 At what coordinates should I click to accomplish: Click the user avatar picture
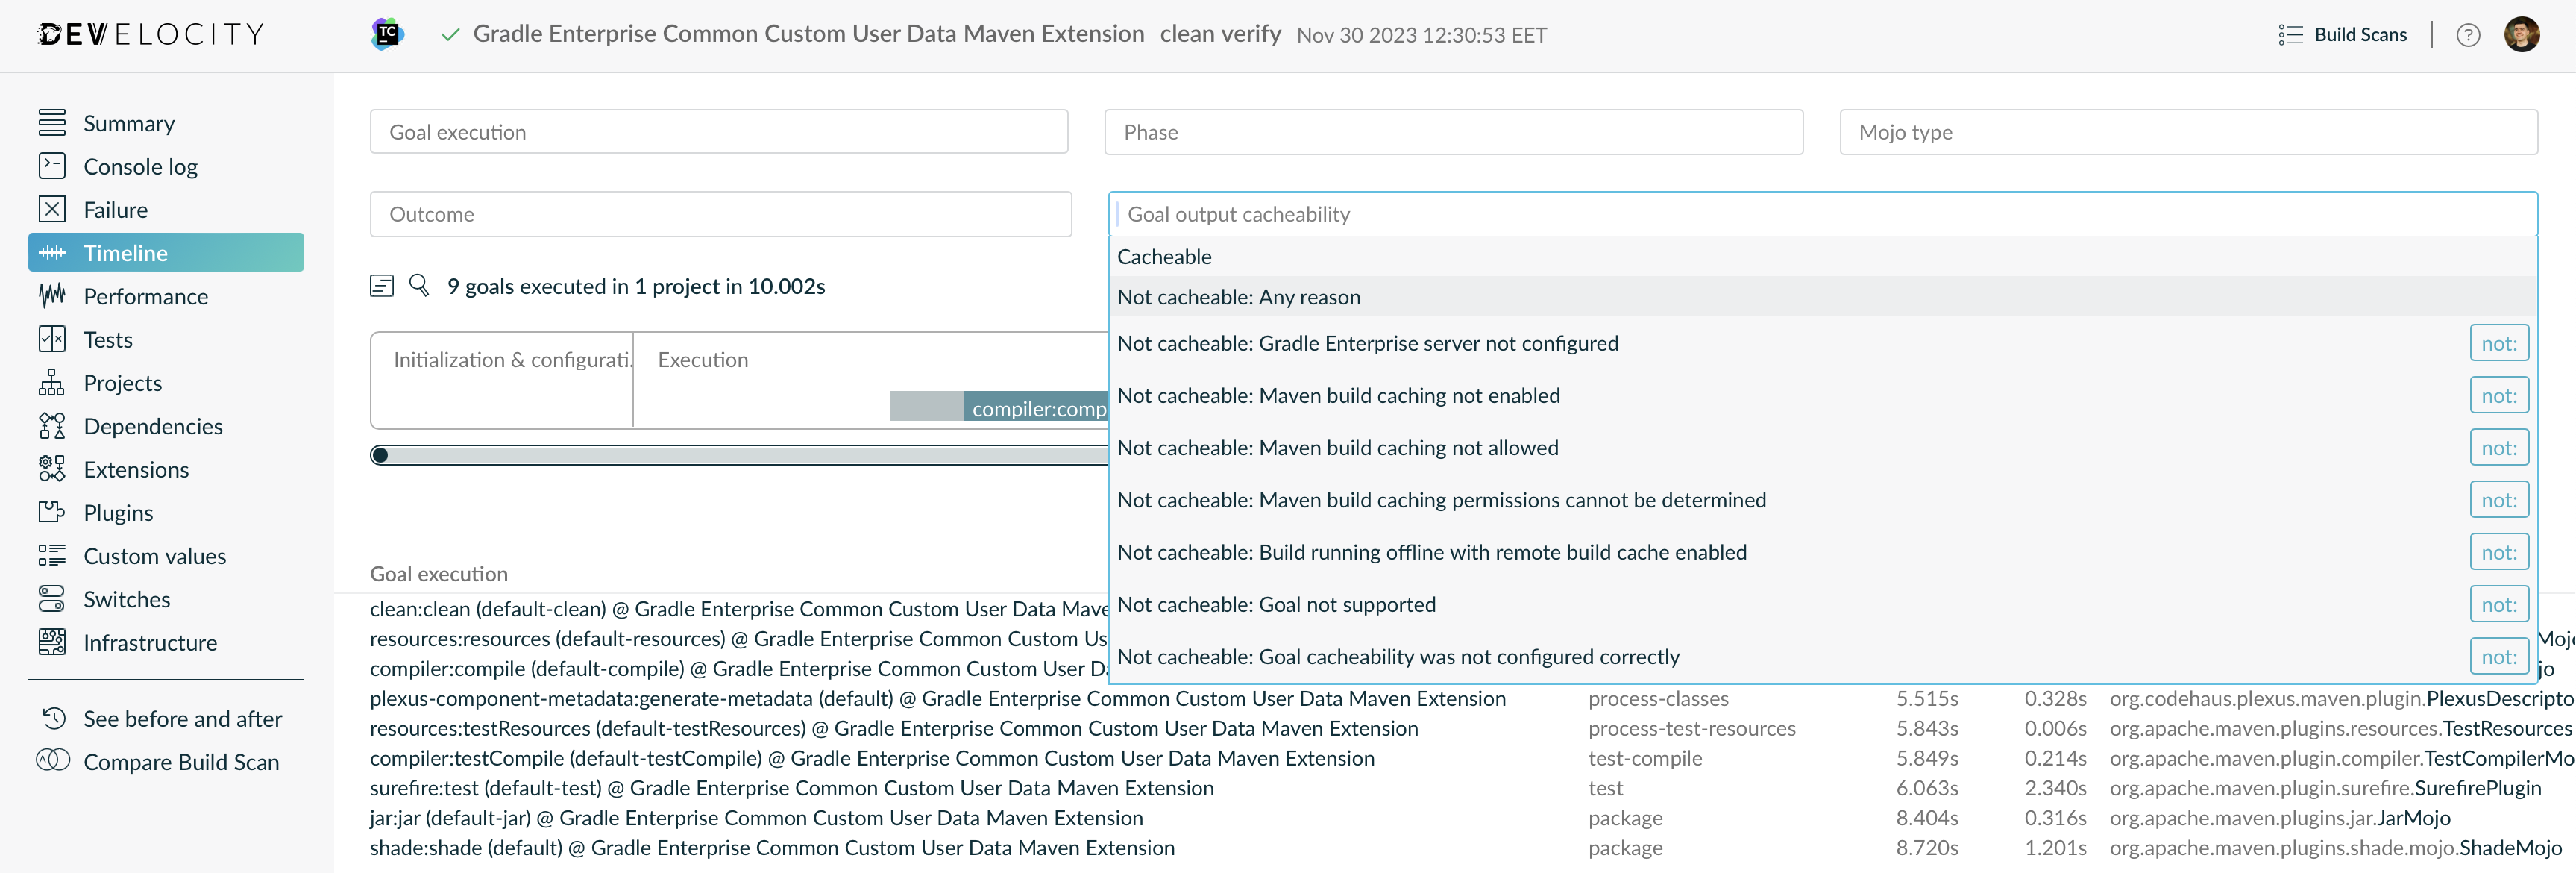pyautogui.click(x=2521, y=34)
